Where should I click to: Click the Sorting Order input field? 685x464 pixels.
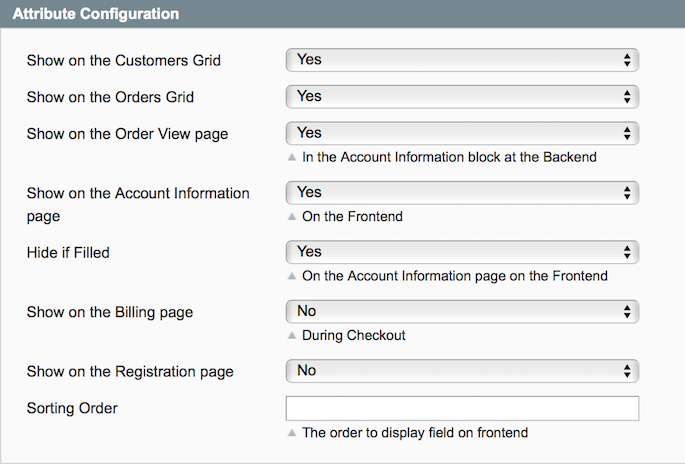[x=461, y=409]
